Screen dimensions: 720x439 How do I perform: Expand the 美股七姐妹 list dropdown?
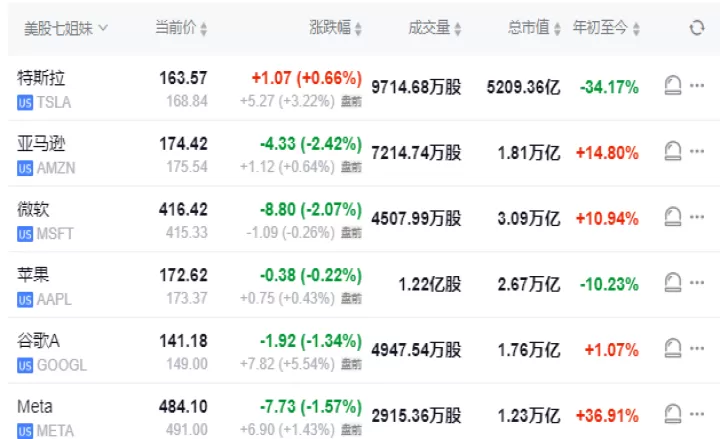pos(66,28)
